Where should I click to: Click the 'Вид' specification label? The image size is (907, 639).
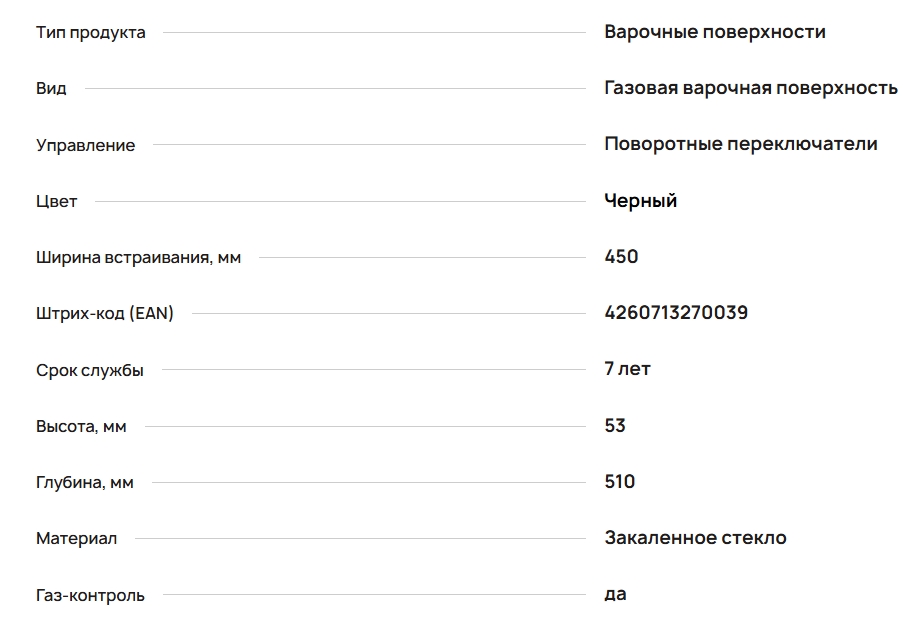click(x=52, y=89)
